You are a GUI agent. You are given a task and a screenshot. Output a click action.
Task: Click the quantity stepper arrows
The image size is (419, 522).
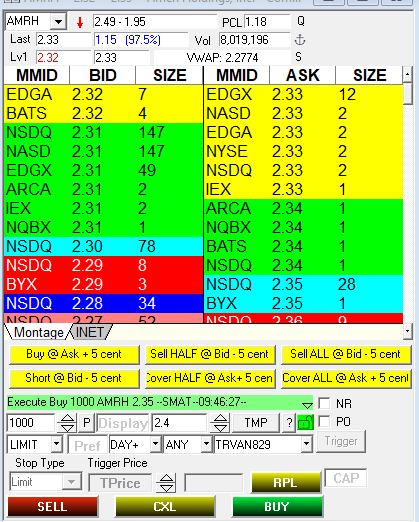point(67,423)
